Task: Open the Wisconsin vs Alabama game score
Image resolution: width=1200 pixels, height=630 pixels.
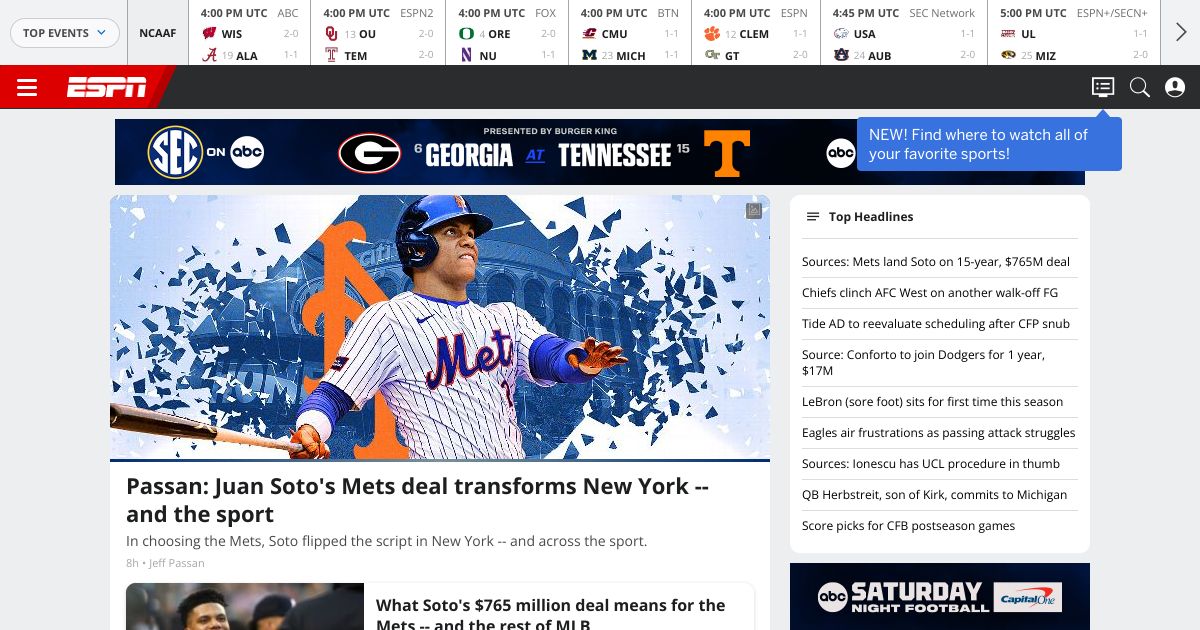Action: pyautogui.click(x=250, y=34)
